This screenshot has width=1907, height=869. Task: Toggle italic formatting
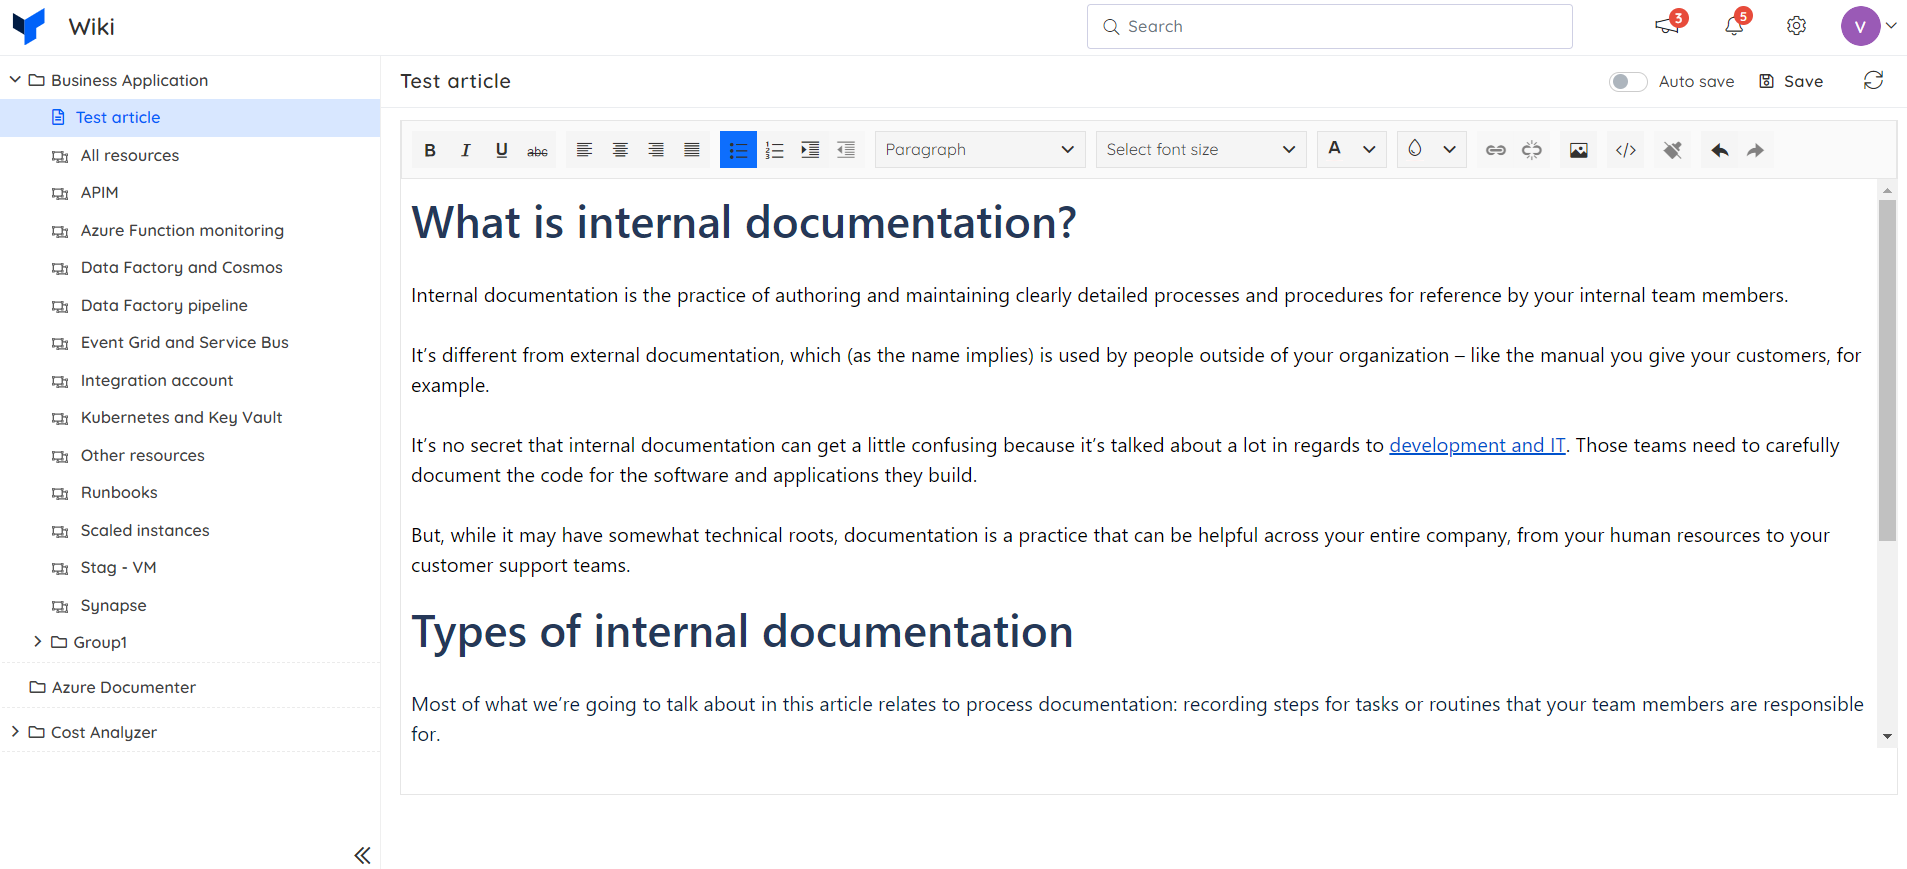(x=466, y=150)
